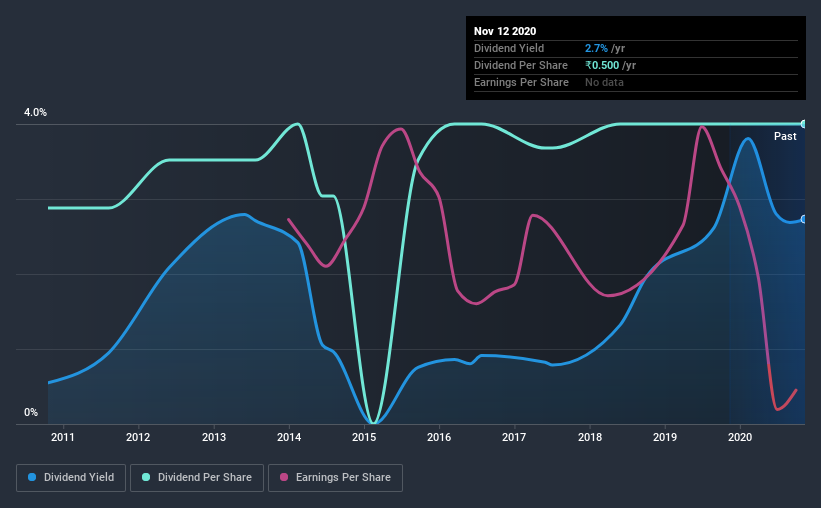This screenshot has width=821, height=508.
Task: Select the 2014 x-axis year label
Action: coord(289,437)
